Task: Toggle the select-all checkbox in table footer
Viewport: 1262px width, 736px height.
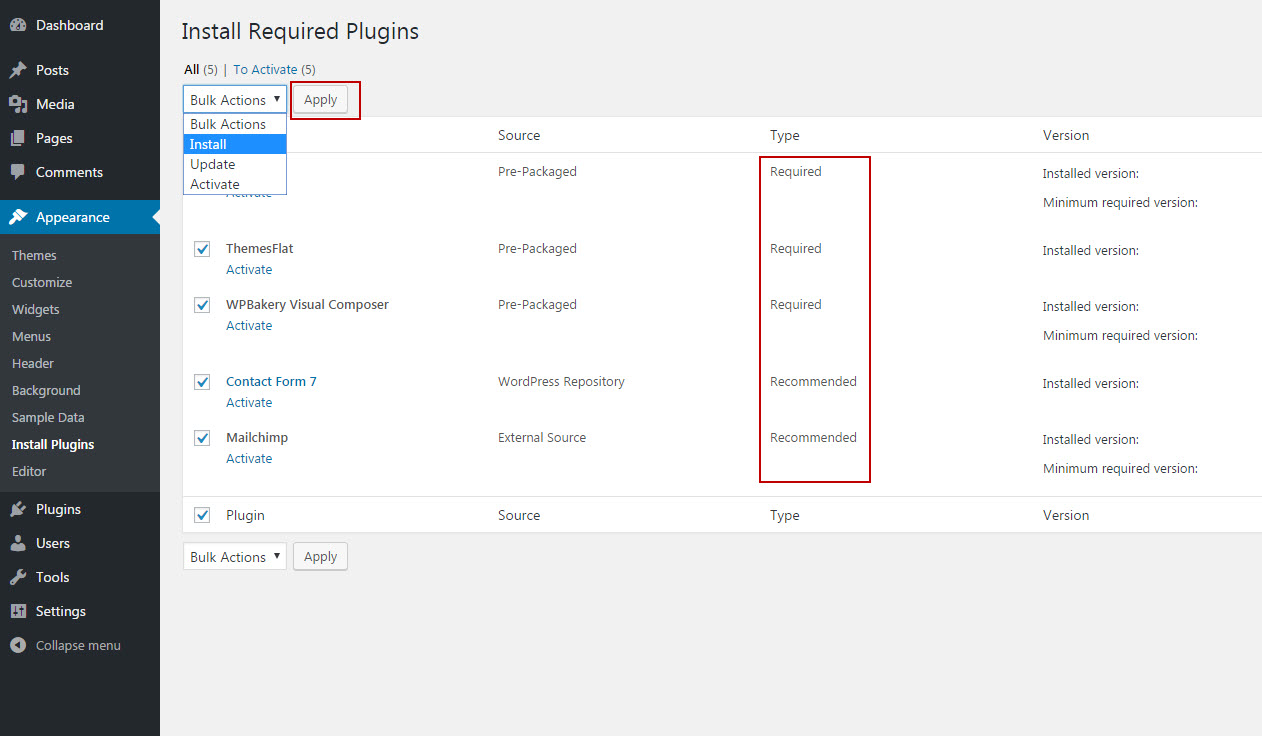Action: [x=202, y=515]
